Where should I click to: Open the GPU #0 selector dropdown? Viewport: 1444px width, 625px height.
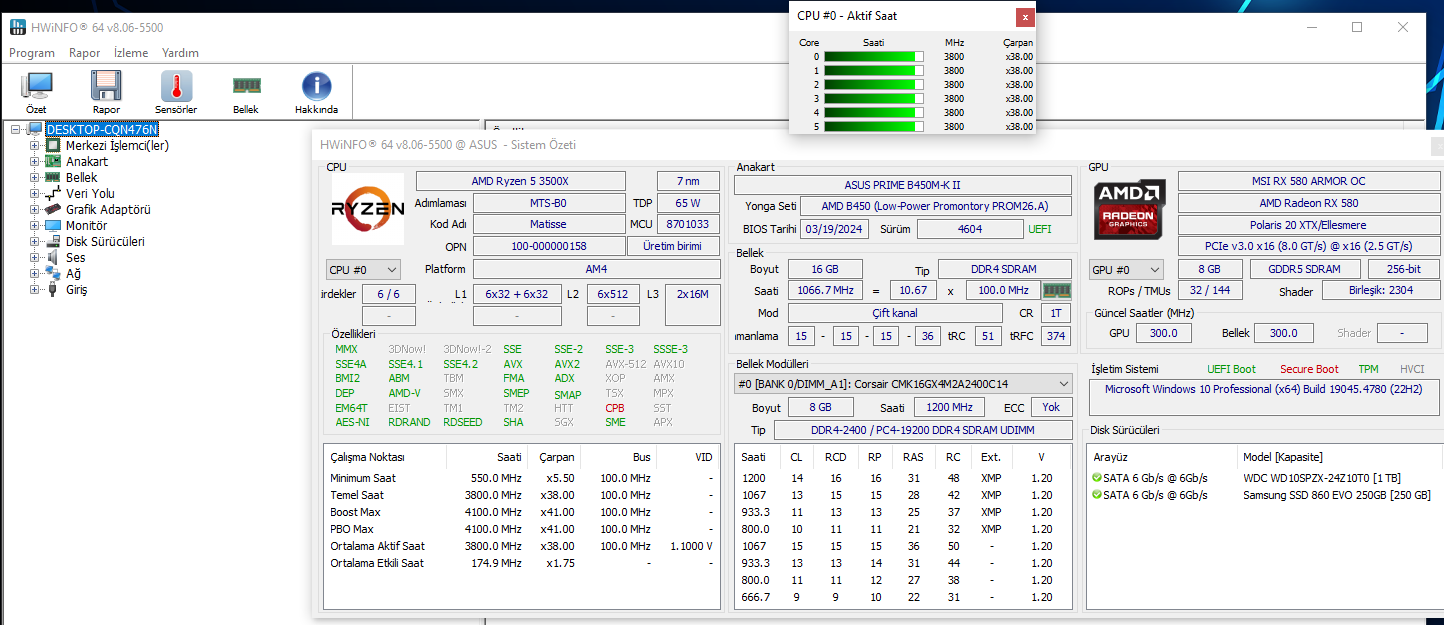point(1127,269)
